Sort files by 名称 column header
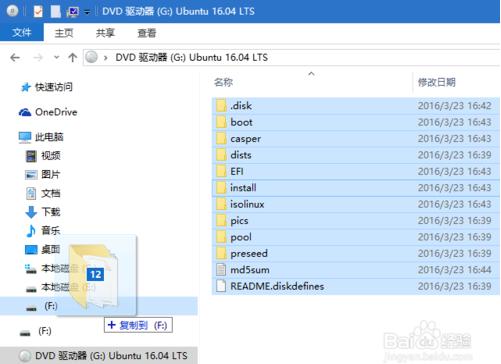 point(223,82)
